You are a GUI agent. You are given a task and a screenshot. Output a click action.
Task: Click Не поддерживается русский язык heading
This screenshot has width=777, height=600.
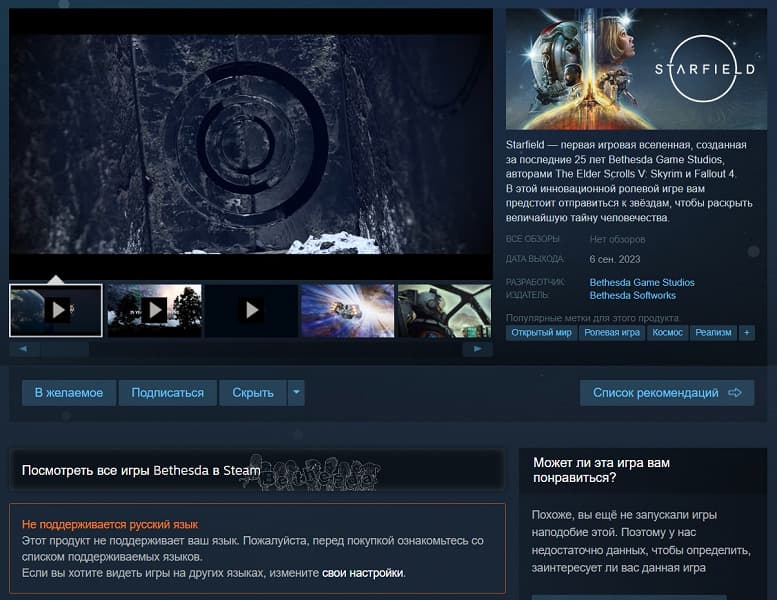(110, 524)
